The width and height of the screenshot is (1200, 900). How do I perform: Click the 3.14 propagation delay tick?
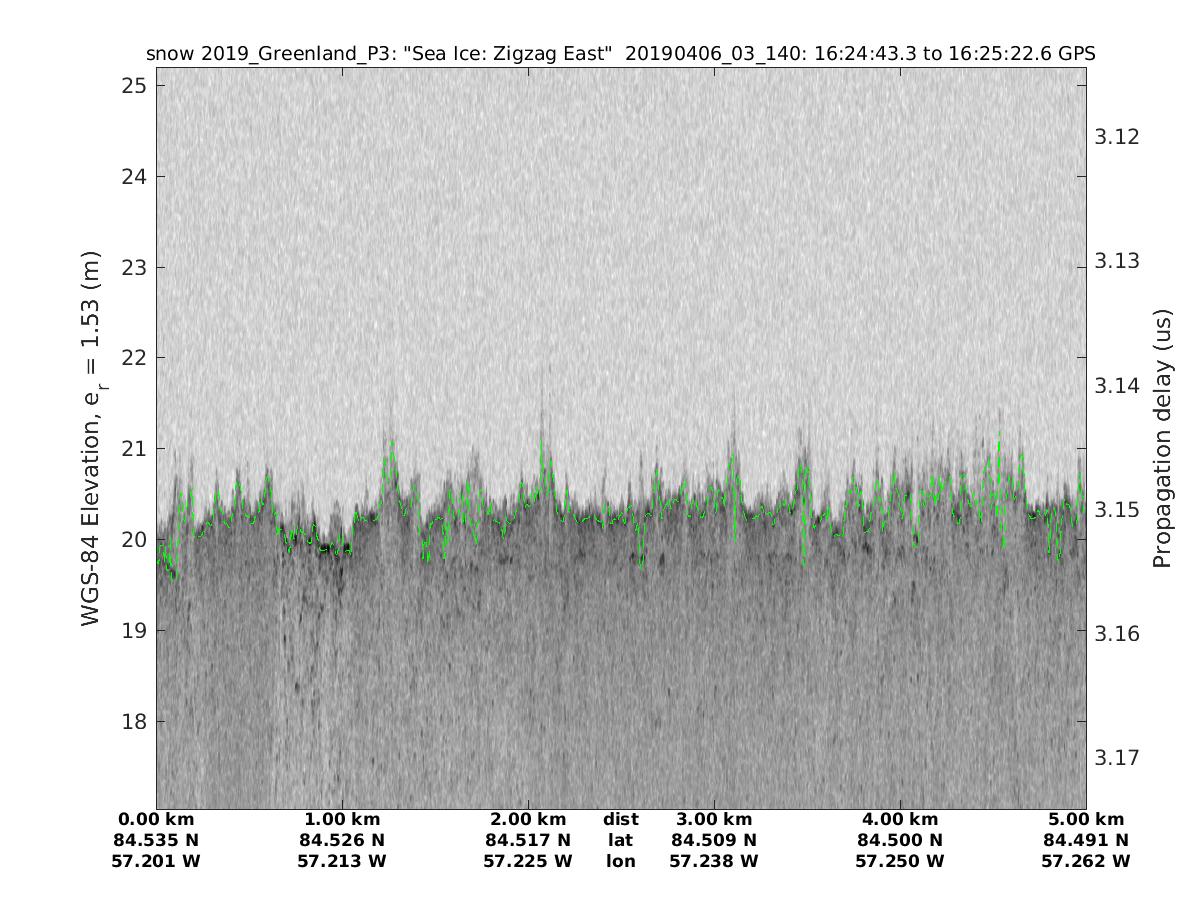click(1119, 385)
